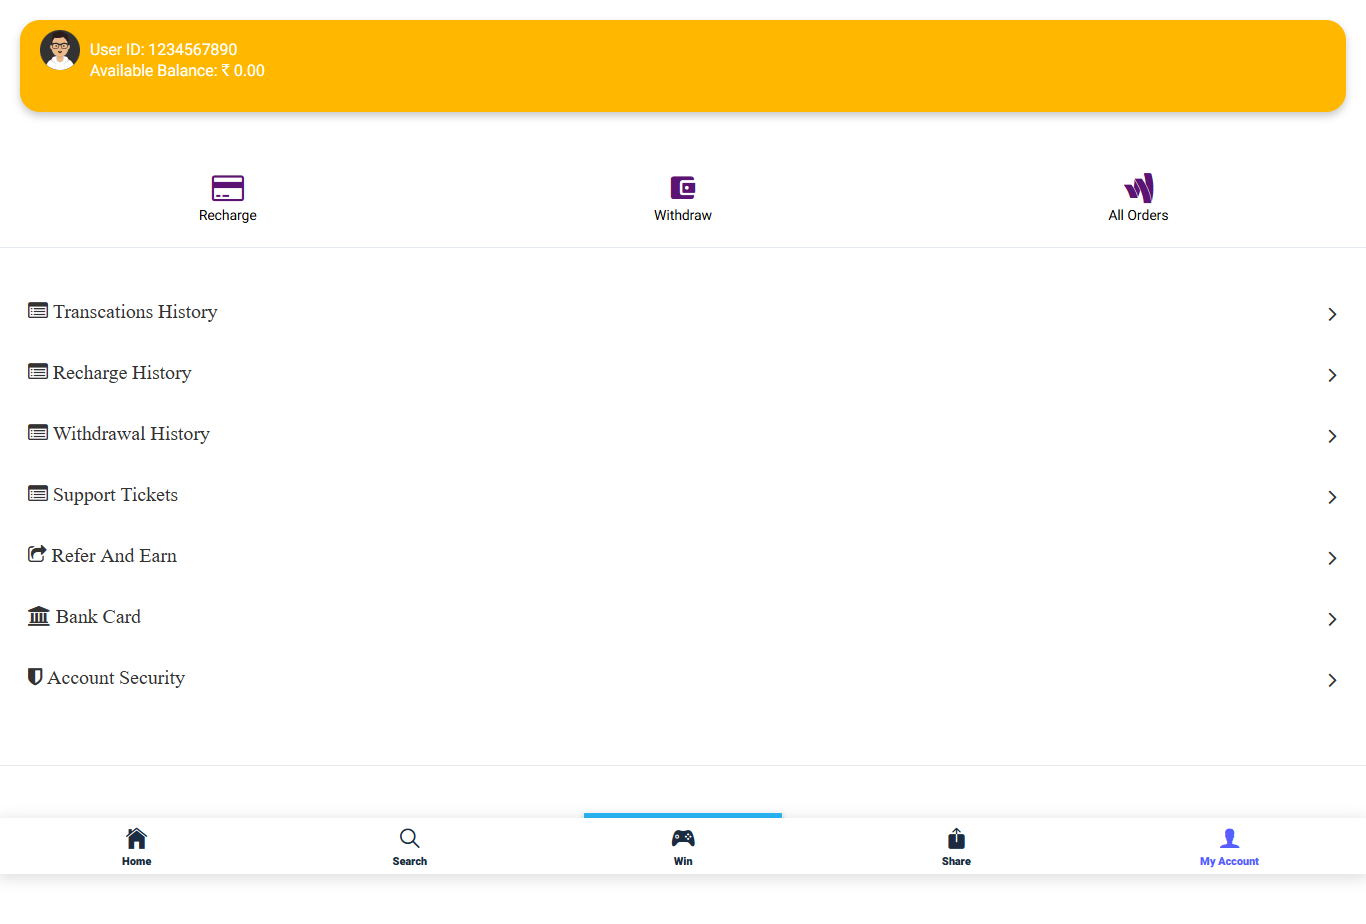Open My Account tab
This screenshot has height=924, width=1366.
click(1229, 846)
